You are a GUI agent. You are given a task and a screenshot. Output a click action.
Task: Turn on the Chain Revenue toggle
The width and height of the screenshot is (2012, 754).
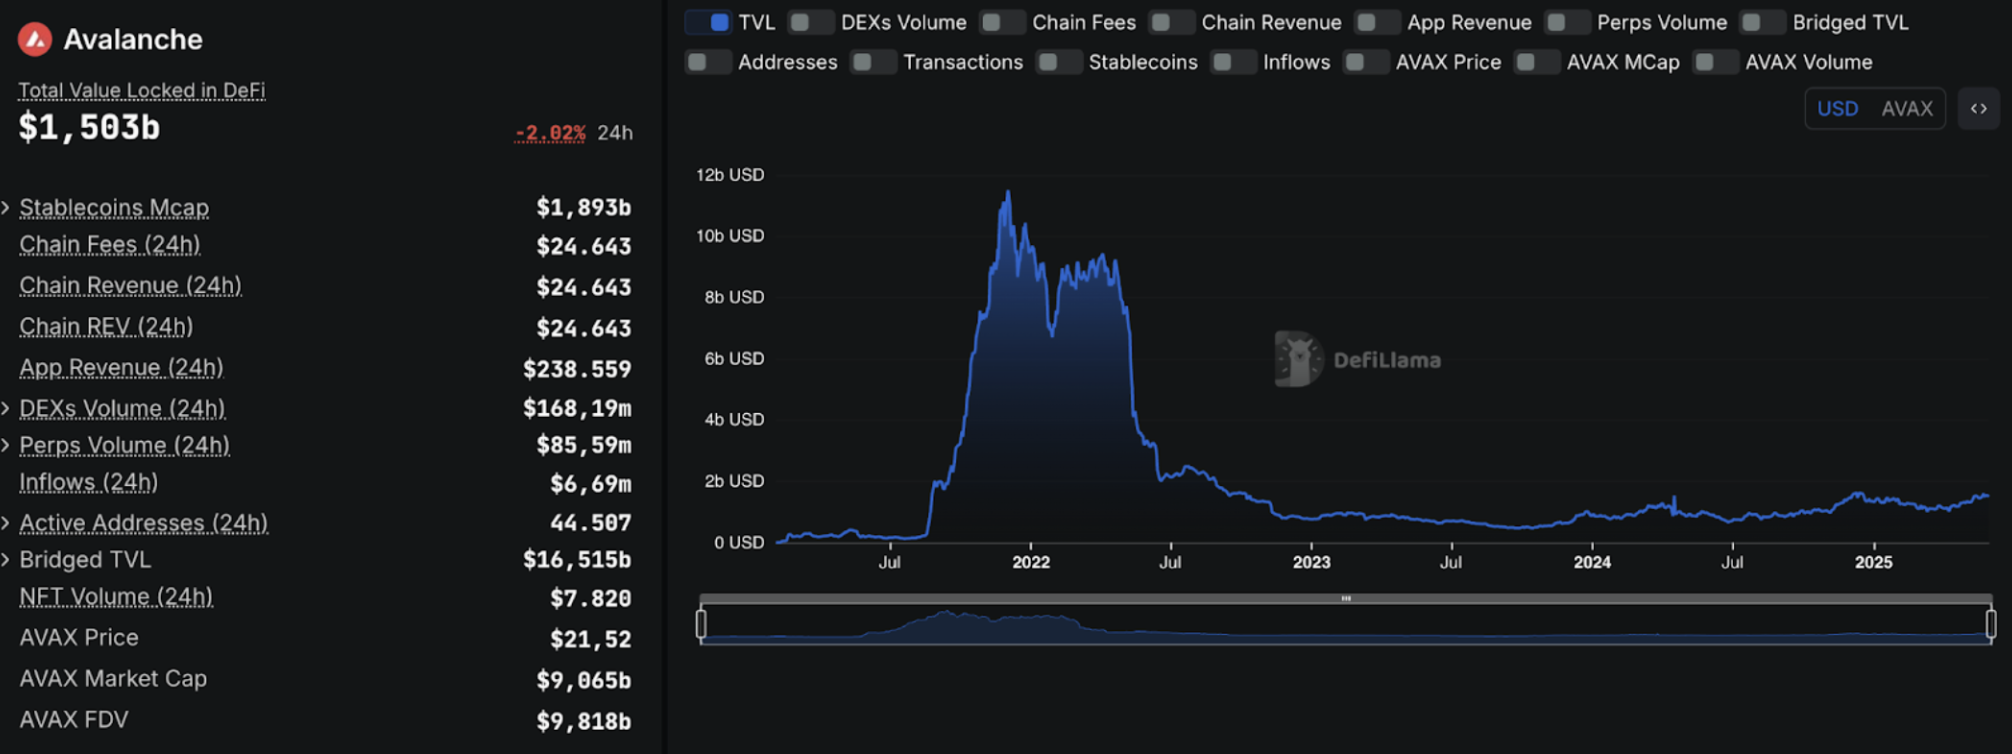tap(1171, 22)
